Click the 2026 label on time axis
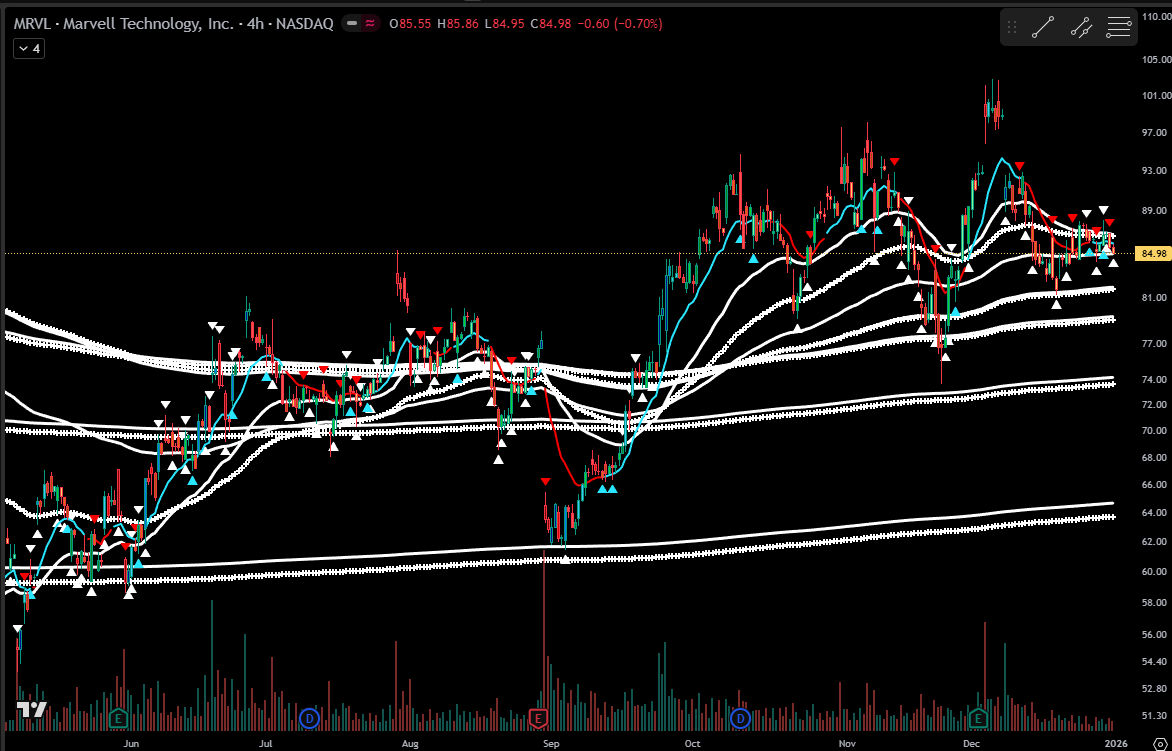Image resolution: width=1172 pixels, height=751 pixels. [x=1116, y=744]
